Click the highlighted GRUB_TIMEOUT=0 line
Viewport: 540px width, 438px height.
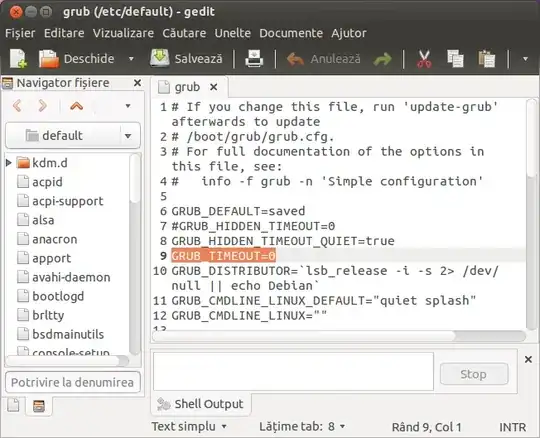(x=224, y=256)
